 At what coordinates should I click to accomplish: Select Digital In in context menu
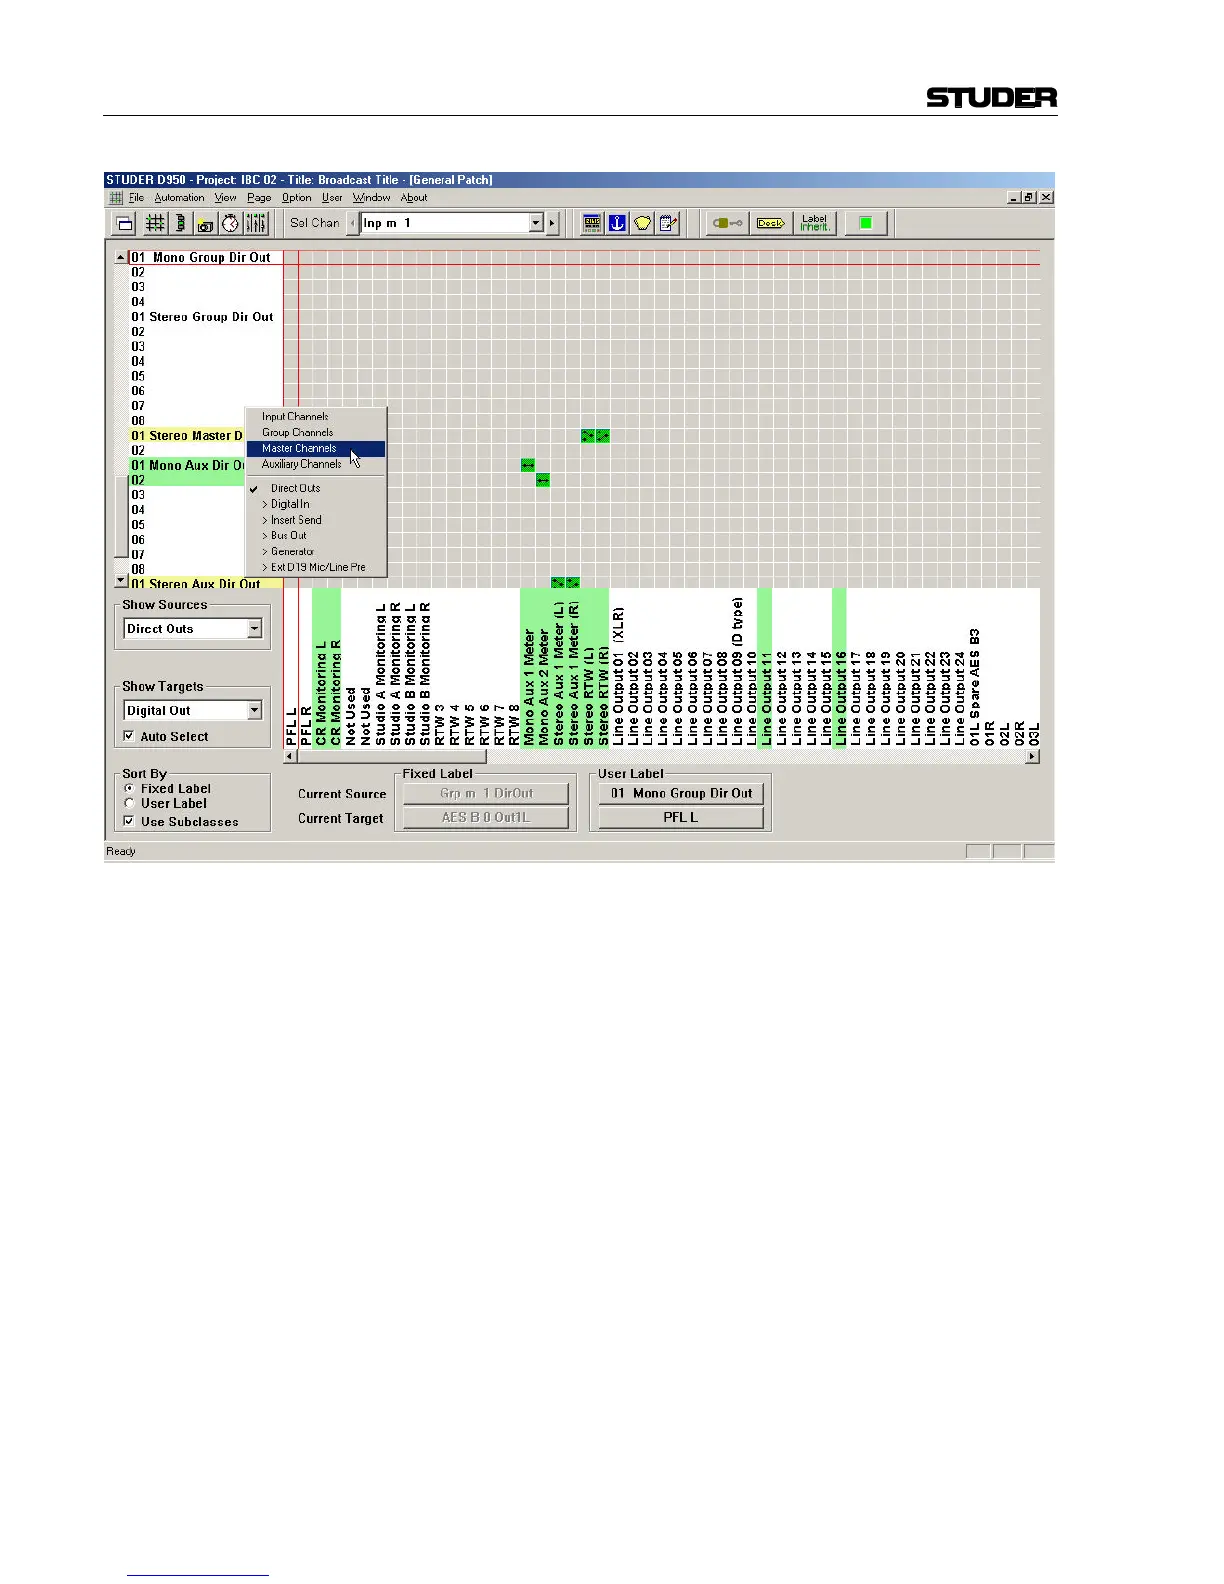click(316, 505)
